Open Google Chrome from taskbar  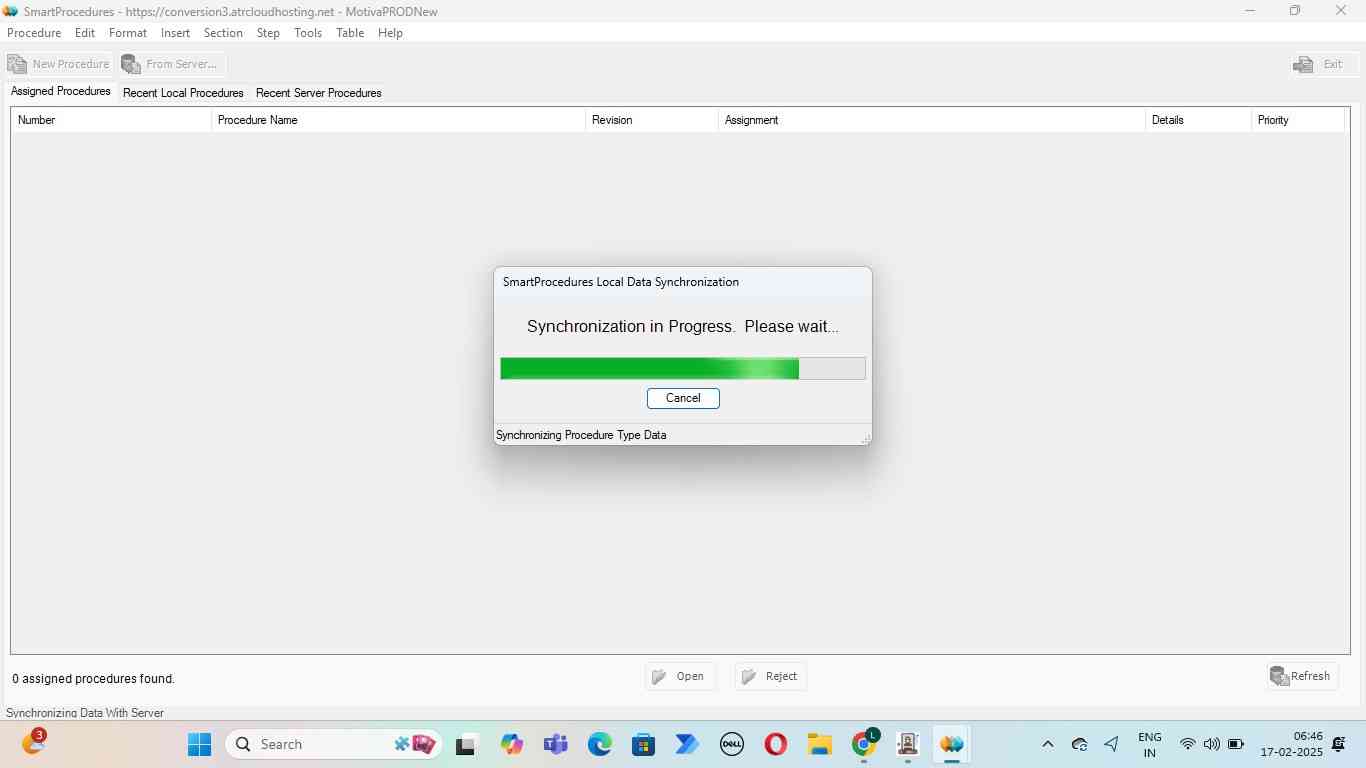click(x=864, y=745)
